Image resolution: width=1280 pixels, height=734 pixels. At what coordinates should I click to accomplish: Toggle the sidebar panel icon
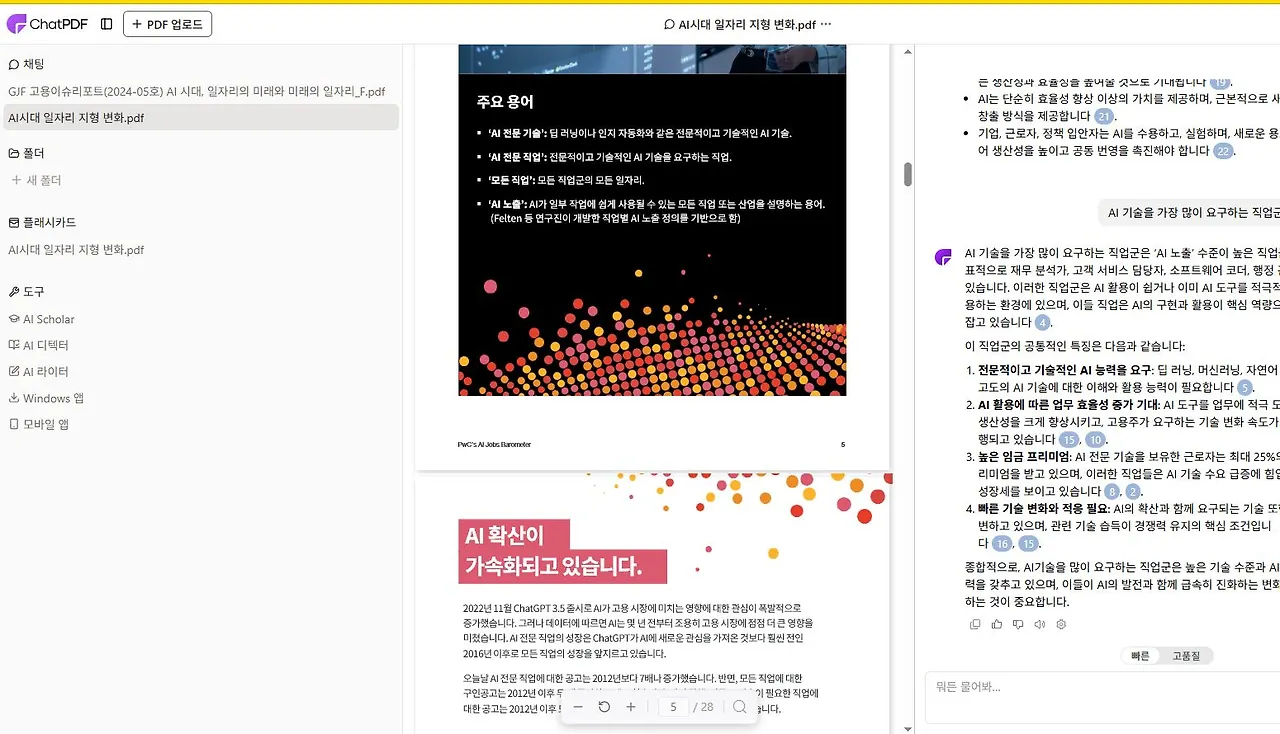106,24
